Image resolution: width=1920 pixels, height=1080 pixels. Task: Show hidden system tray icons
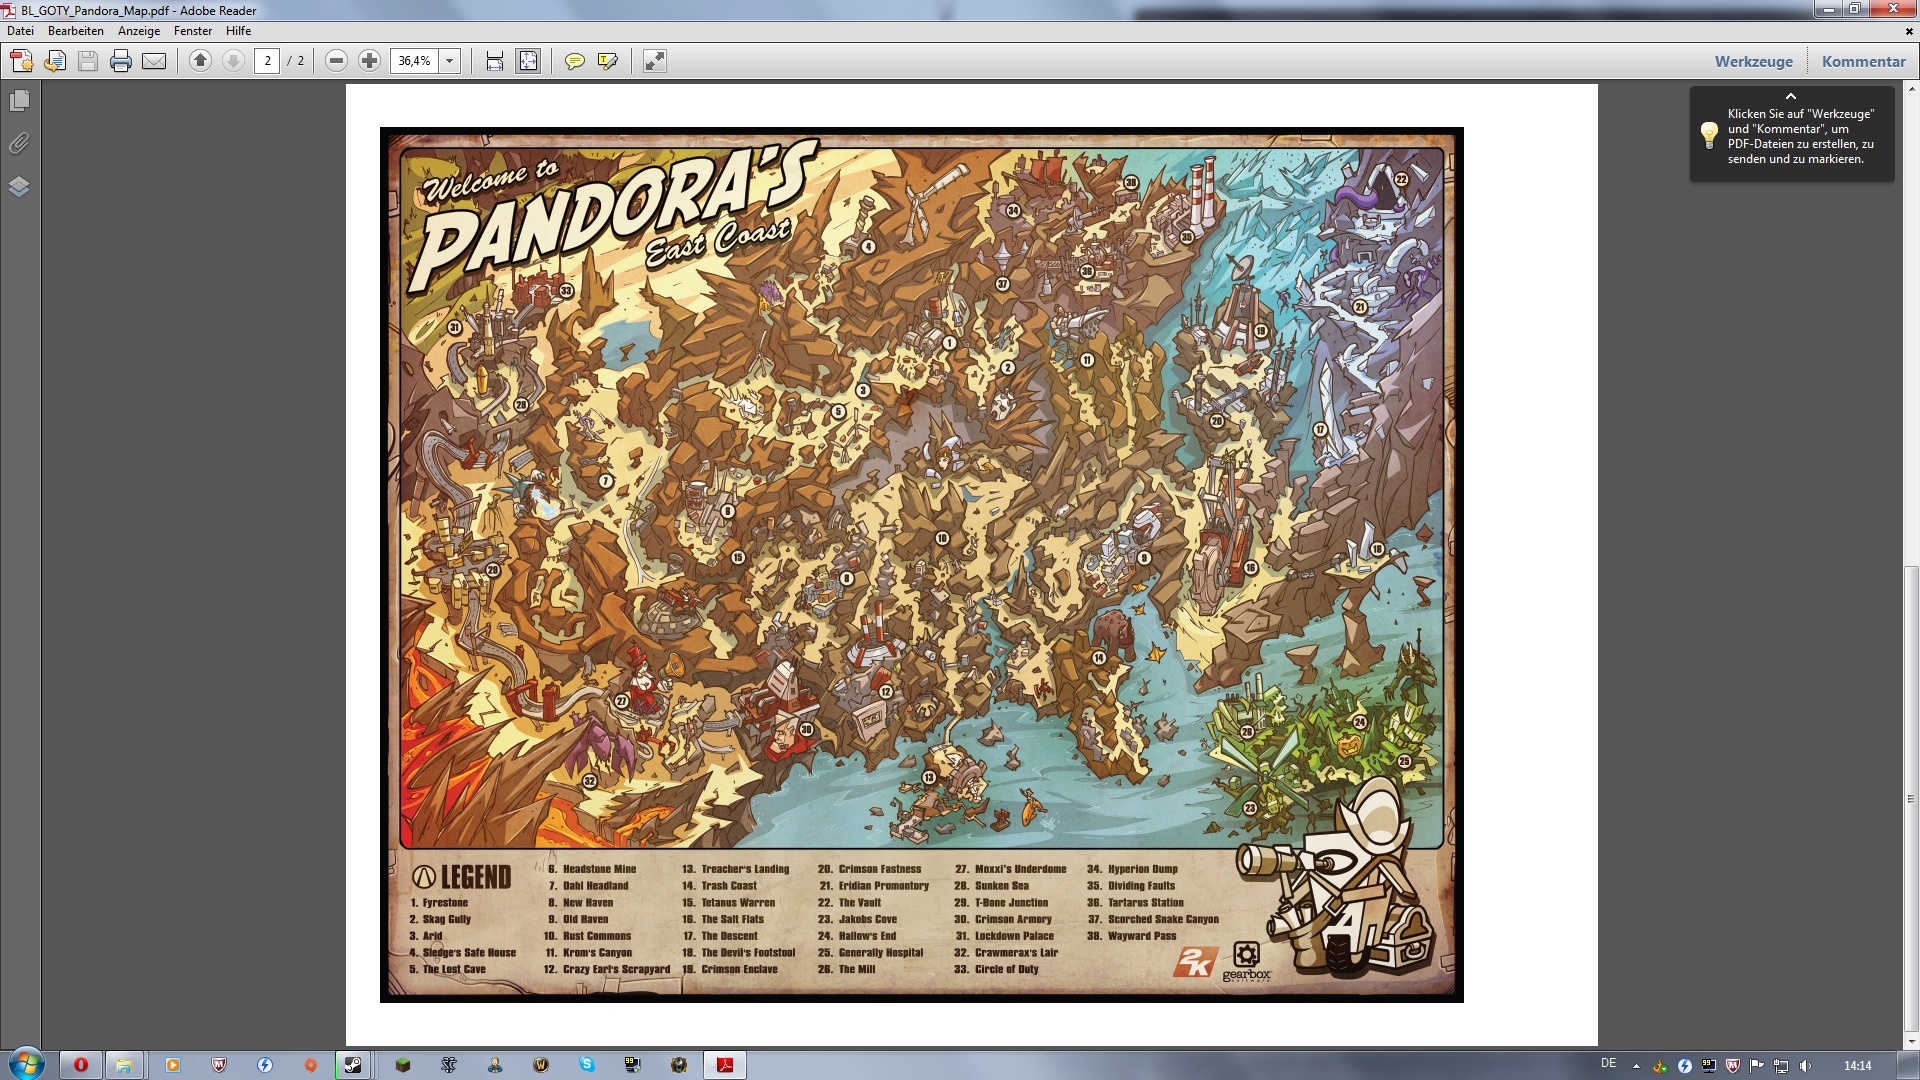point(1636,1066)
